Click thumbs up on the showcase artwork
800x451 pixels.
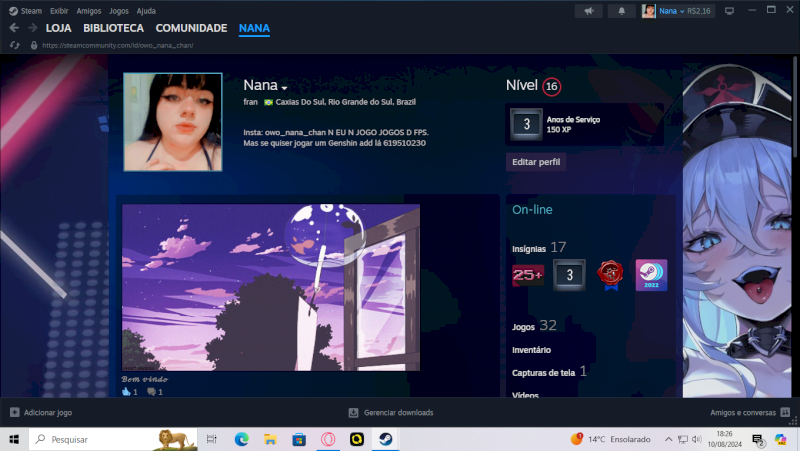pyautogui.click(x=128, y=392)
